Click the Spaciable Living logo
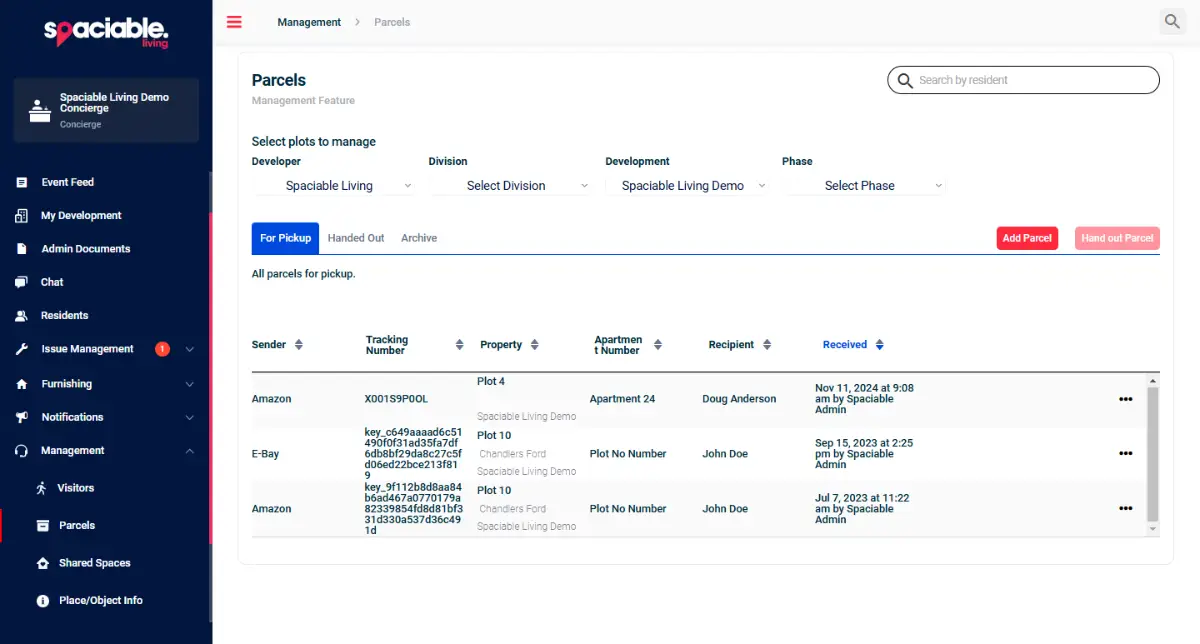The image size is (1200, 644). tap(106, 32)
